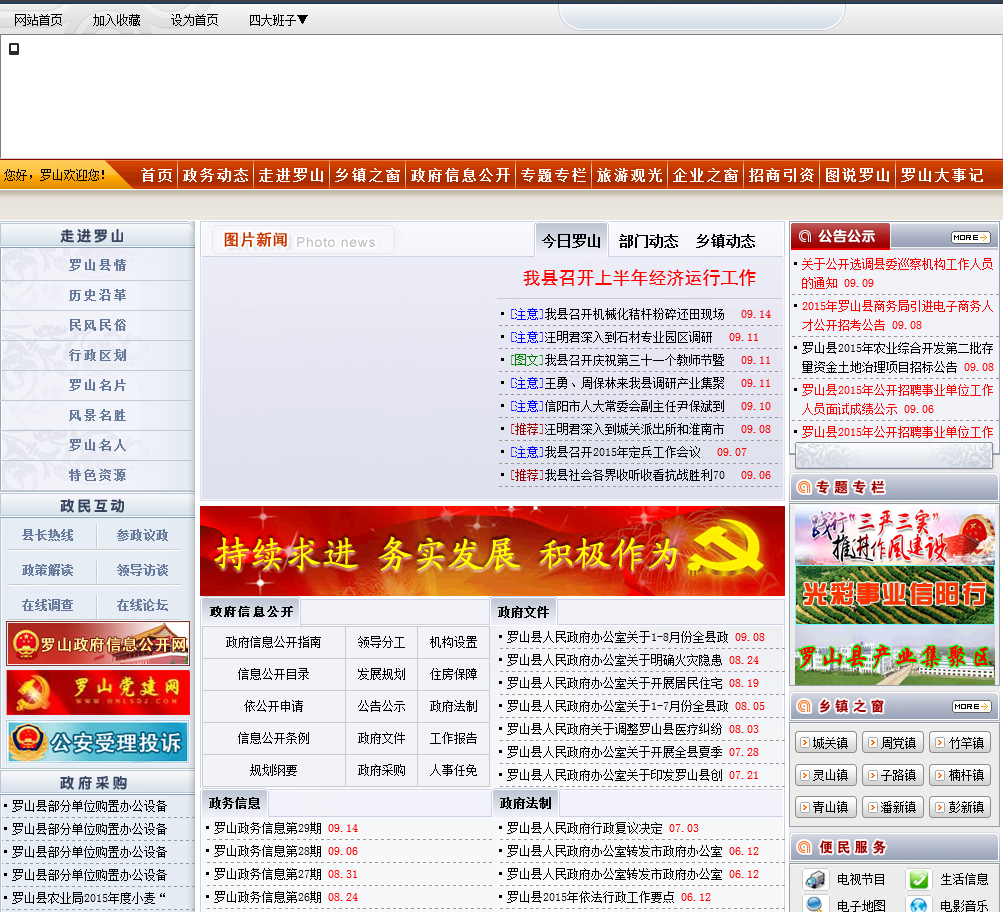Click the green phone 生活信息 icon
Viewport: 1003px width, 912px height.
[x=918, y=879]
